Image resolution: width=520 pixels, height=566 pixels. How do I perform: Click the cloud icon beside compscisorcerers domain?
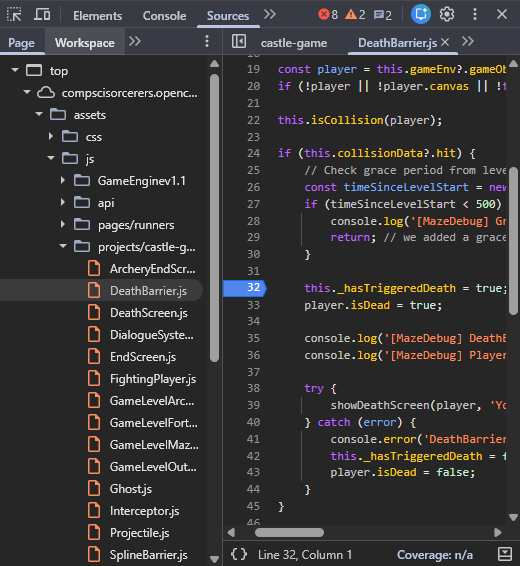click(x=46, y=93)
